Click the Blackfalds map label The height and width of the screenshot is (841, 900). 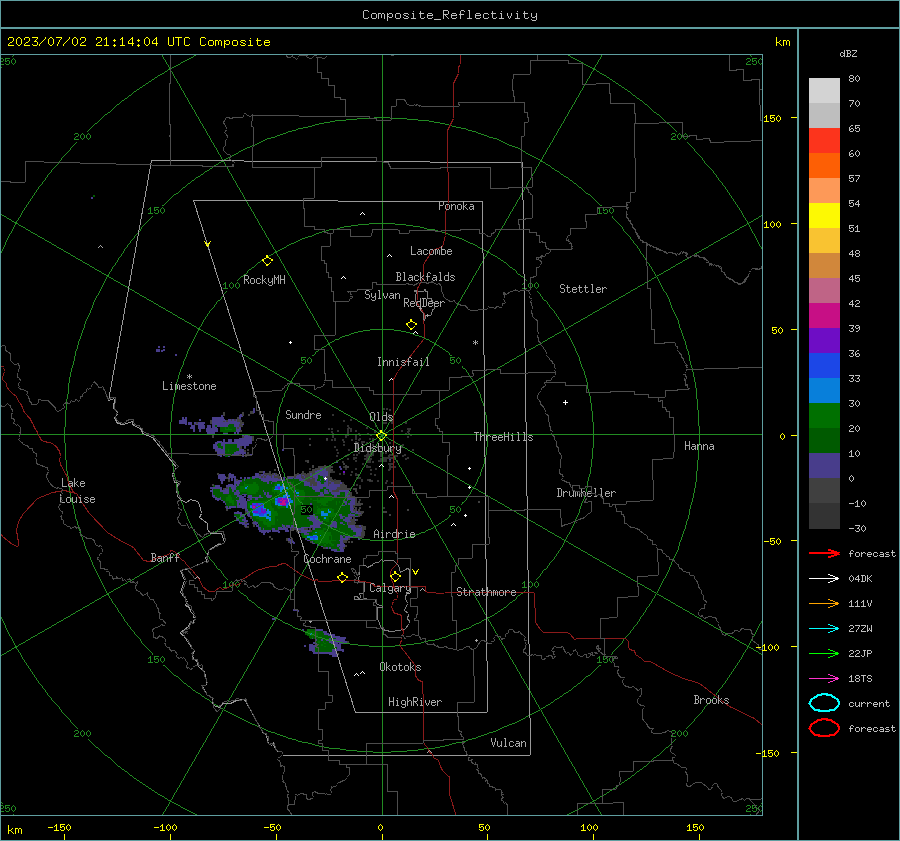tap(425, 277)
